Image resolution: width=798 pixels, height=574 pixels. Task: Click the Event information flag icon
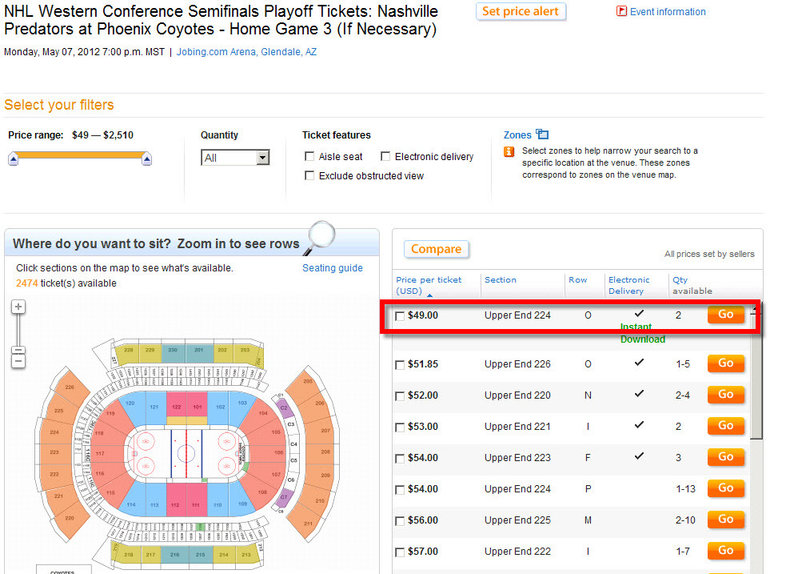tap(621, 11)
